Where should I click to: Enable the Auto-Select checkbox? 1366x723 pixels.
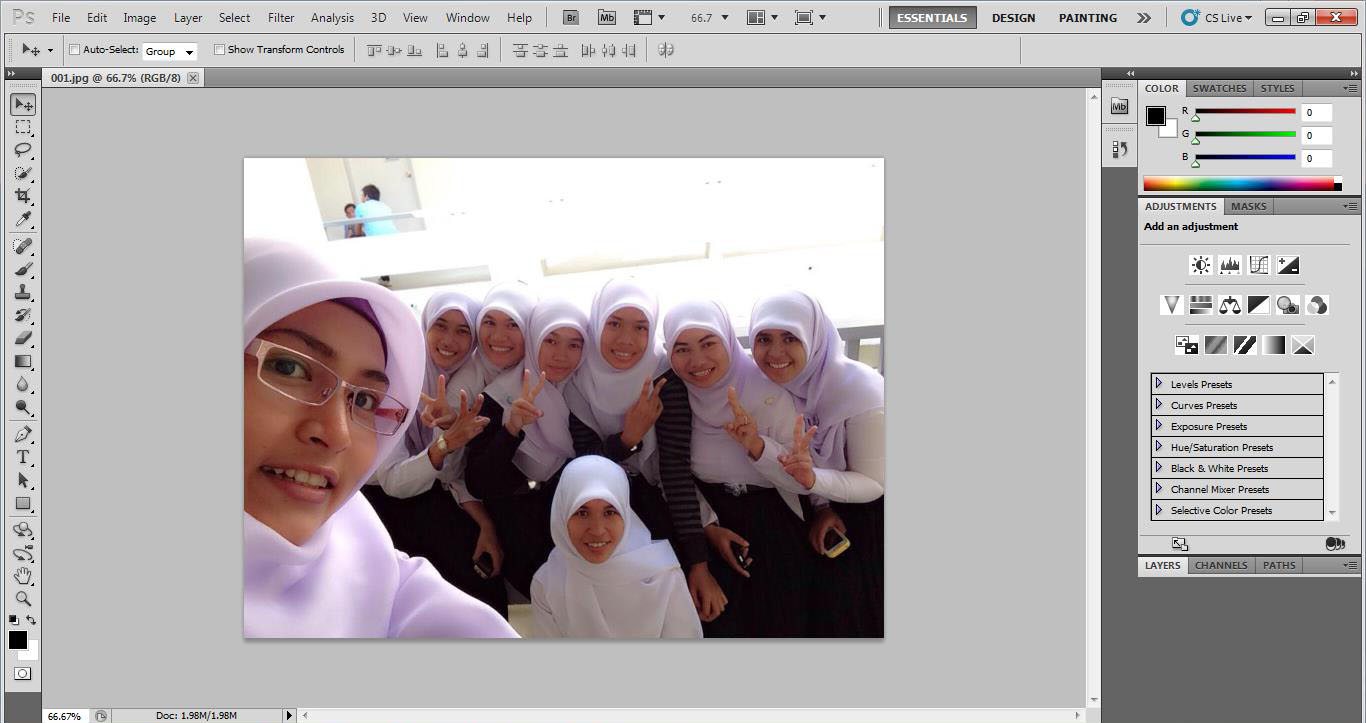click(x=74, y=50)
